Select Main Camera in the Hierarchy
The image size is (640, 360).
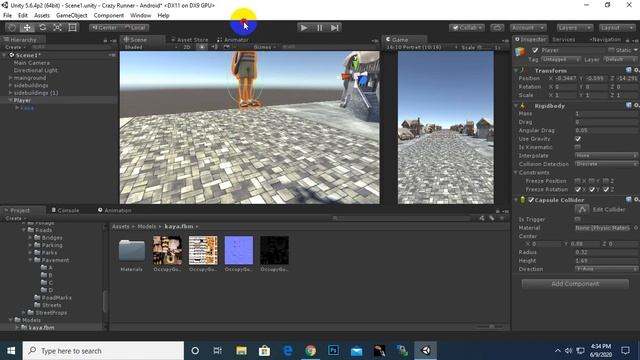point(31,63)
